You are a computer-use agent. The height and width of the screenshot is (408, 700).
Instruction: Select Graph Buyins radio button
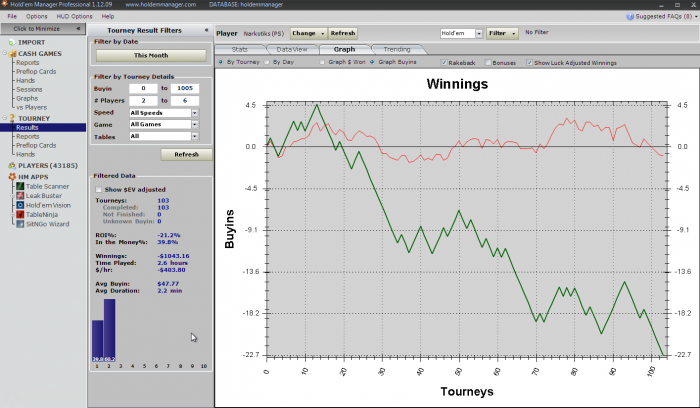pyautogui.click(x=372, y=62)
